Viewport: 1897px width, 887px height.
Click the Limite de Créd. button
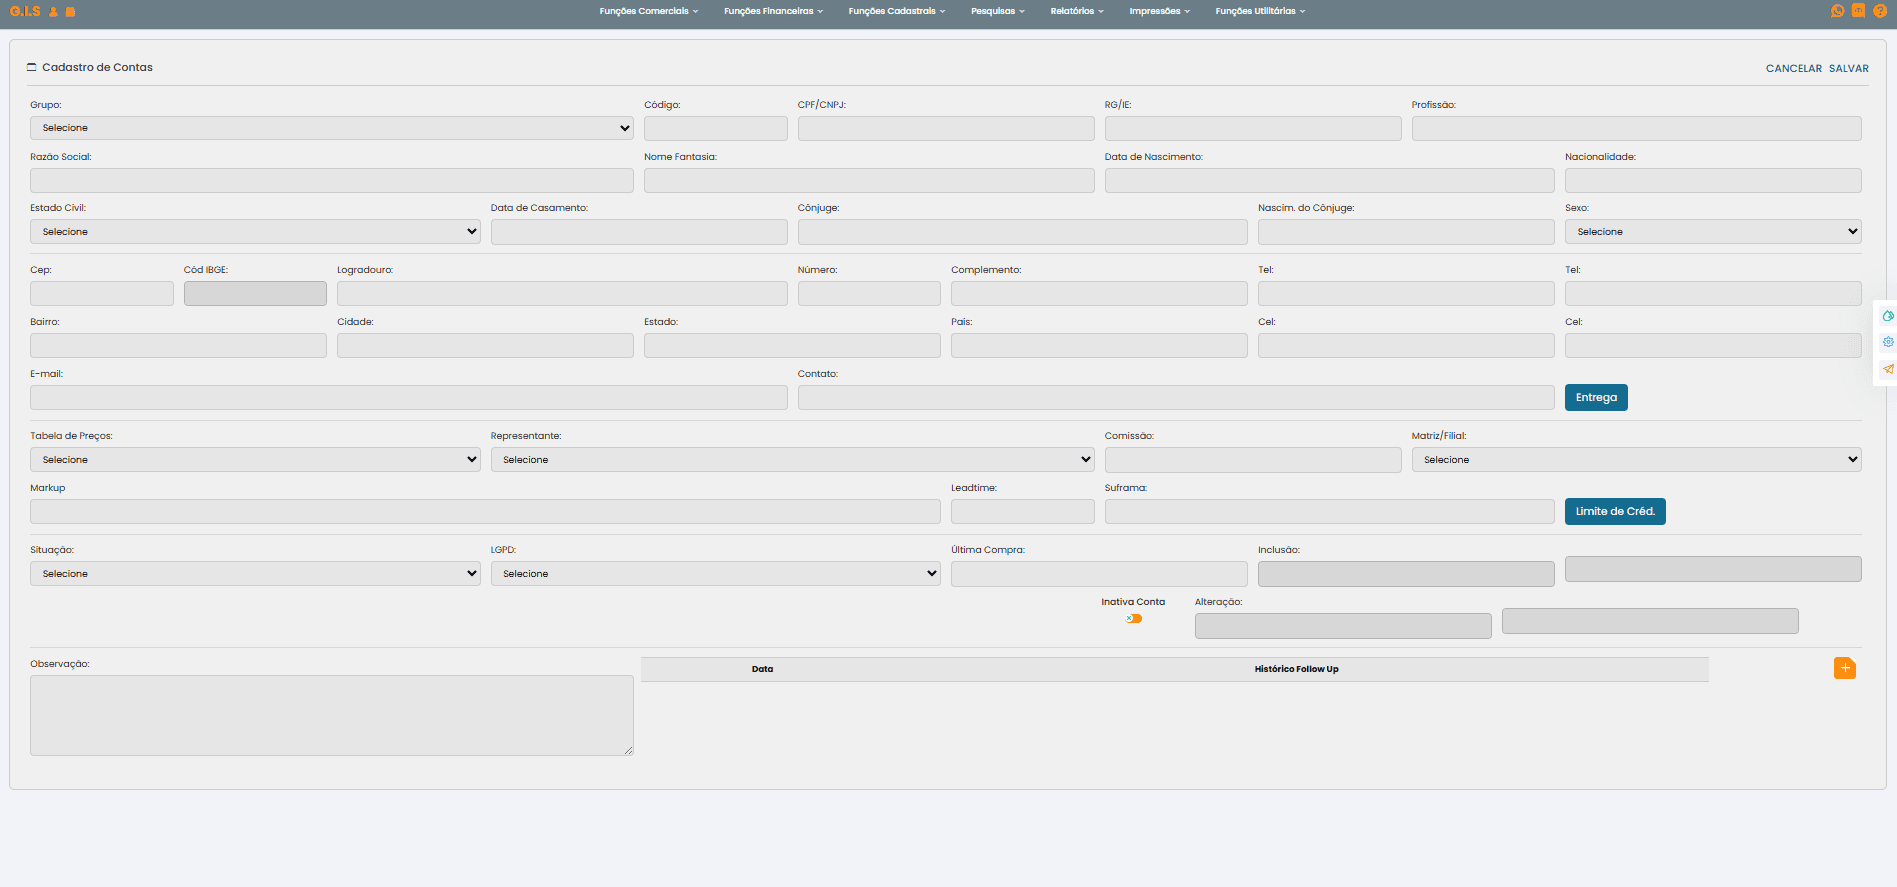coord(1614,512)
